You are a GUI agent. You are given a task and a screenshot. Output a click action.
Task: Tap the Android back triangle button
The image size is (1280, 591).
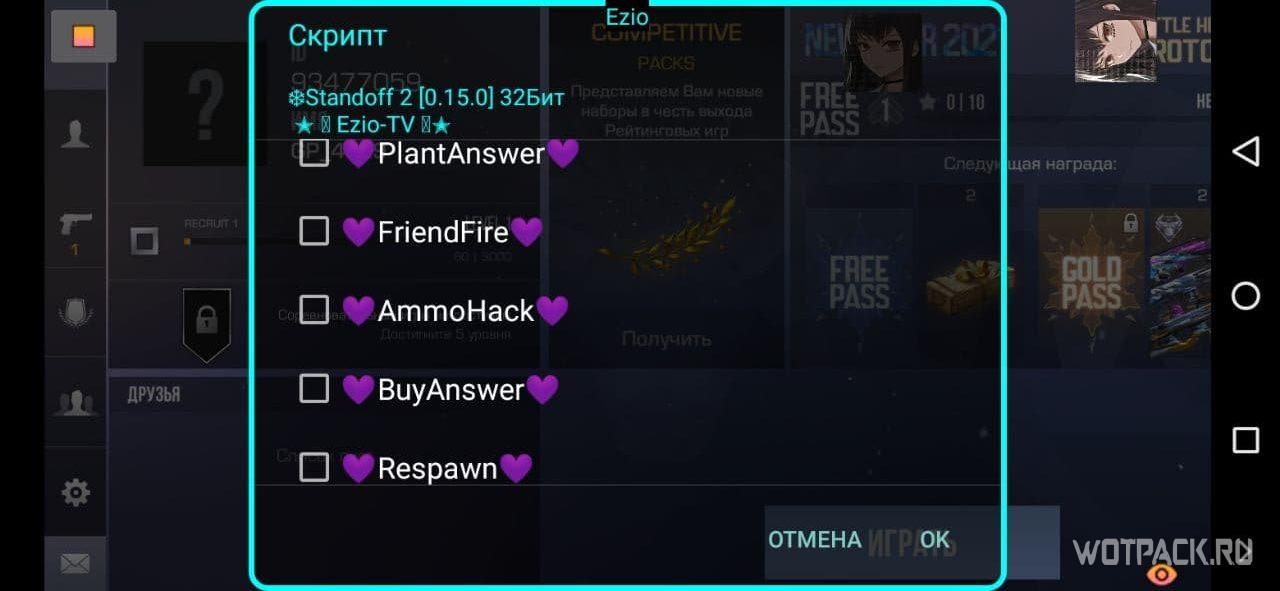point(1245,152)
